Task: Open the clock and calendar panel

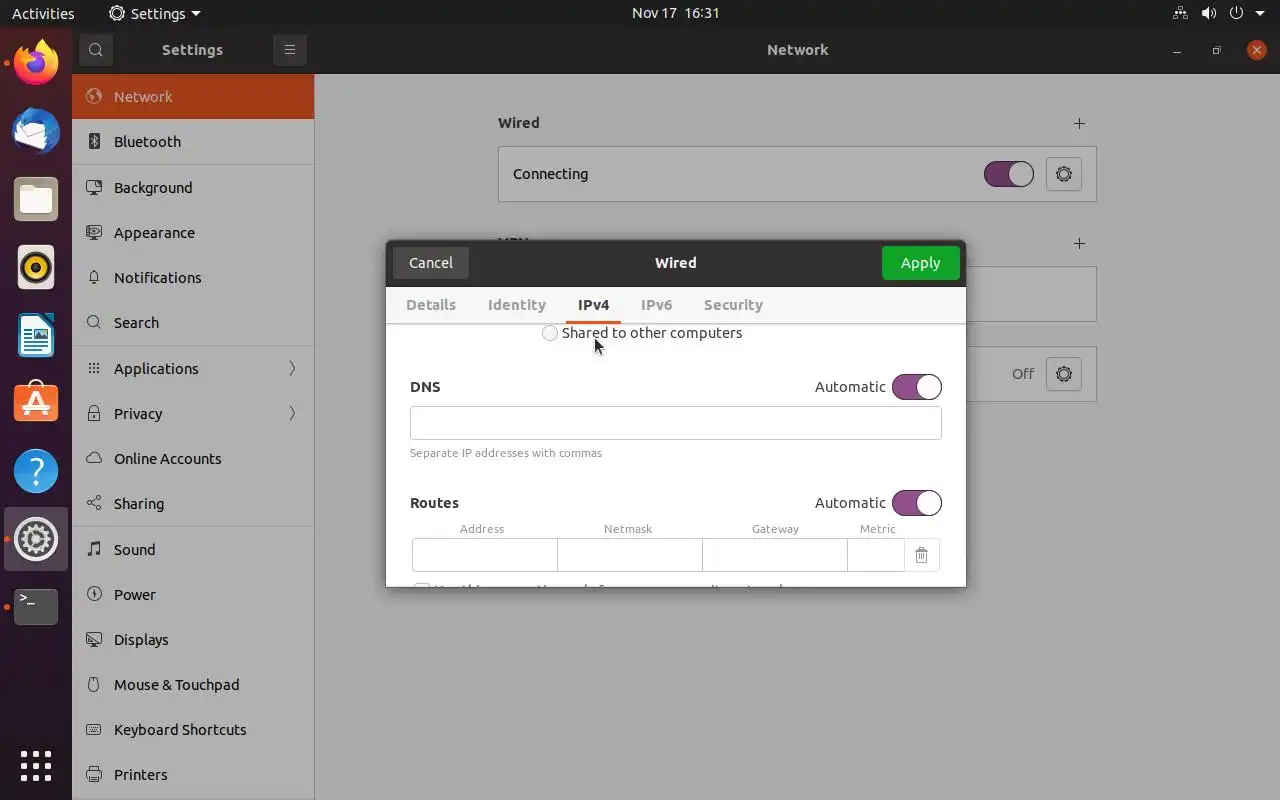Action: (x=676, y=13)
